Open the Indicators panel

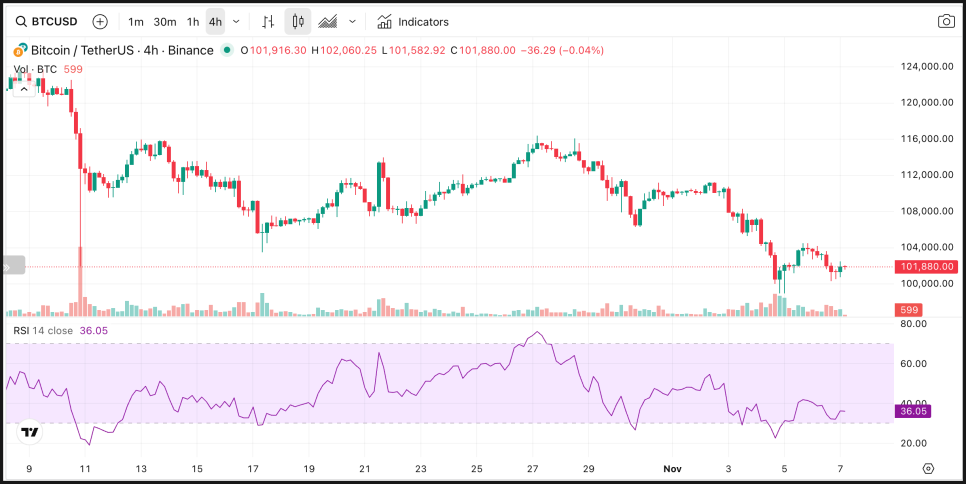tap(413, 21)
